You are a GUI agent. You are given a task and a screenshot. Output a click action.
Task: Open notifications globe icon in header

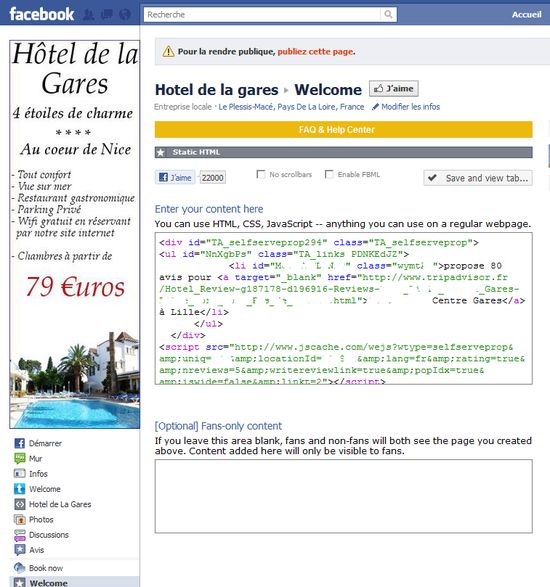tap(125, 15)
